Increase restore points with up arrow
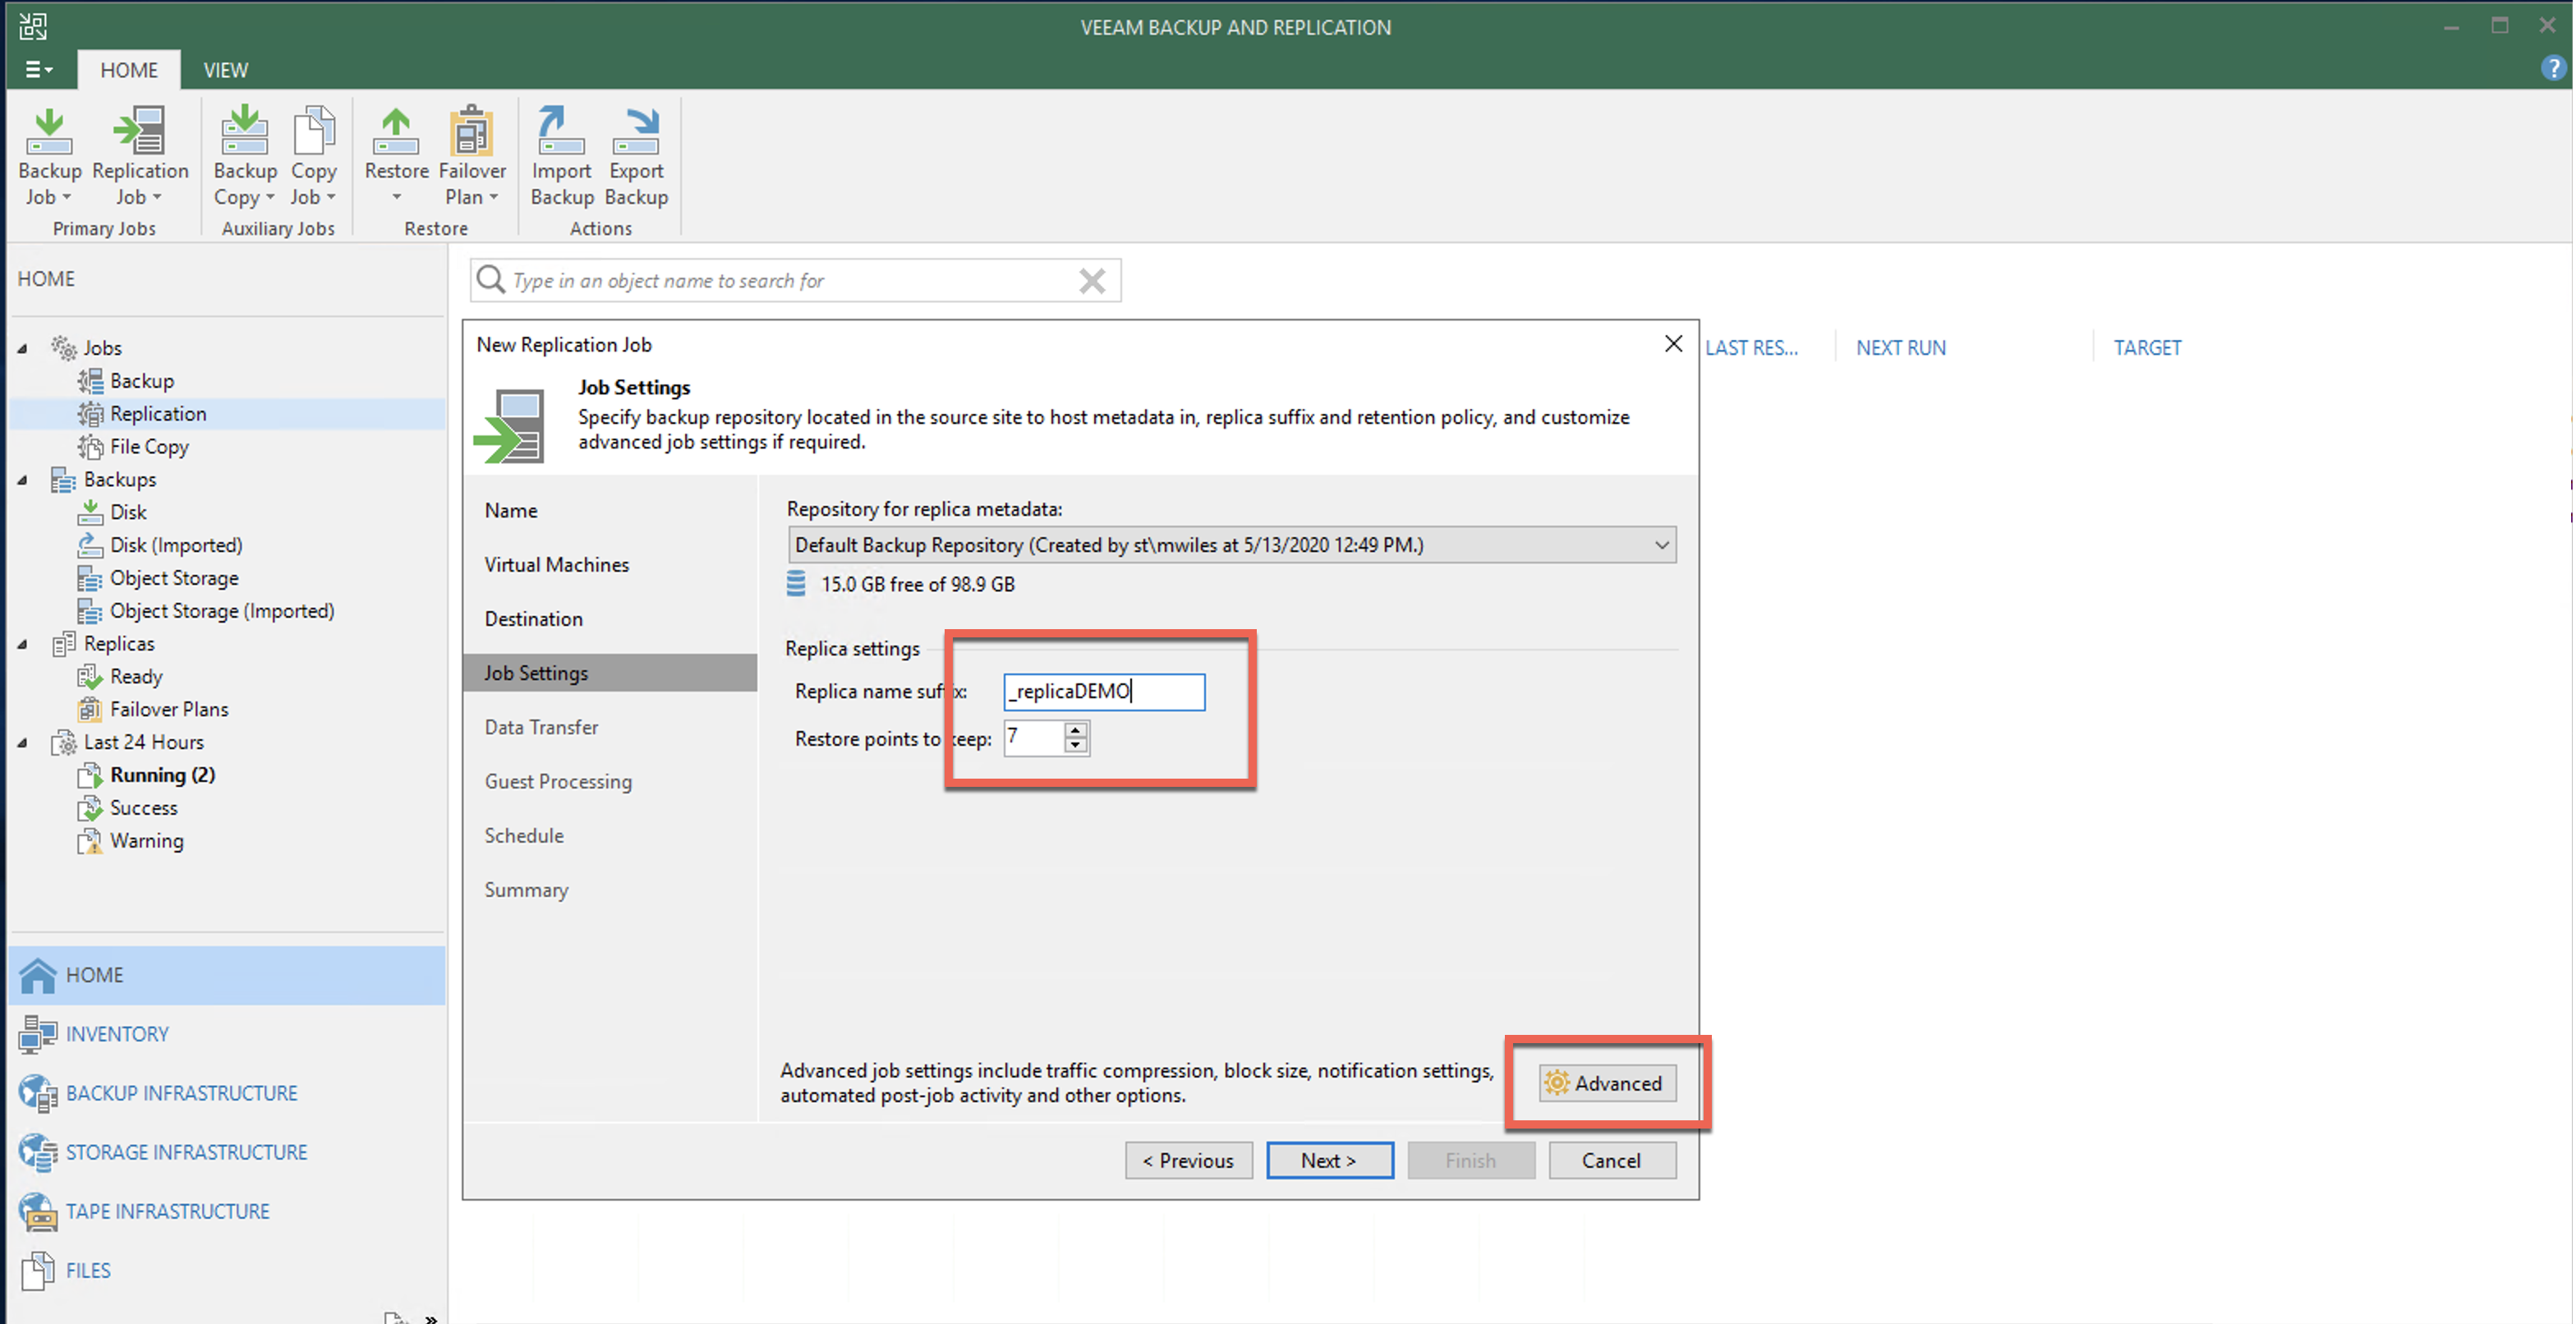This screenshot has width=2576, height=1324. (1076, 731)
